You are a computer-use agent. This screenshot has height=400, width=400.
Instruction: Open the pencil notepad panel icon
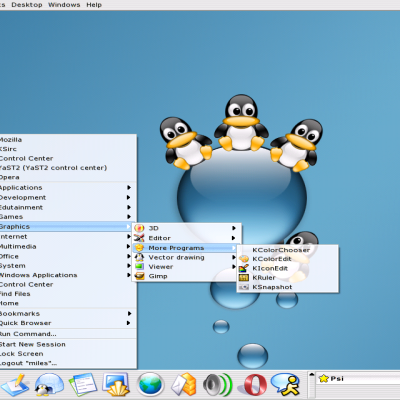(x=15, y=385)
